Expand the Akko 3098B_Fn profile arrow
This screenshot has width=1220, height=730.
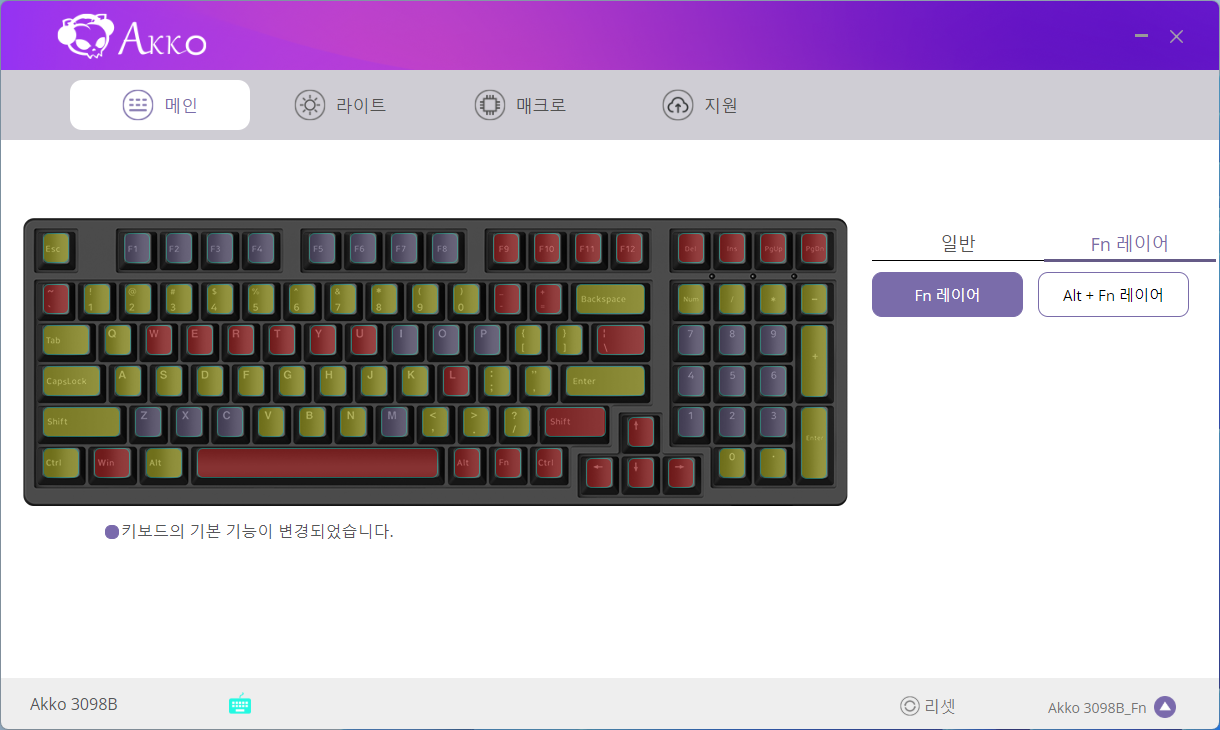[1164, 707]
